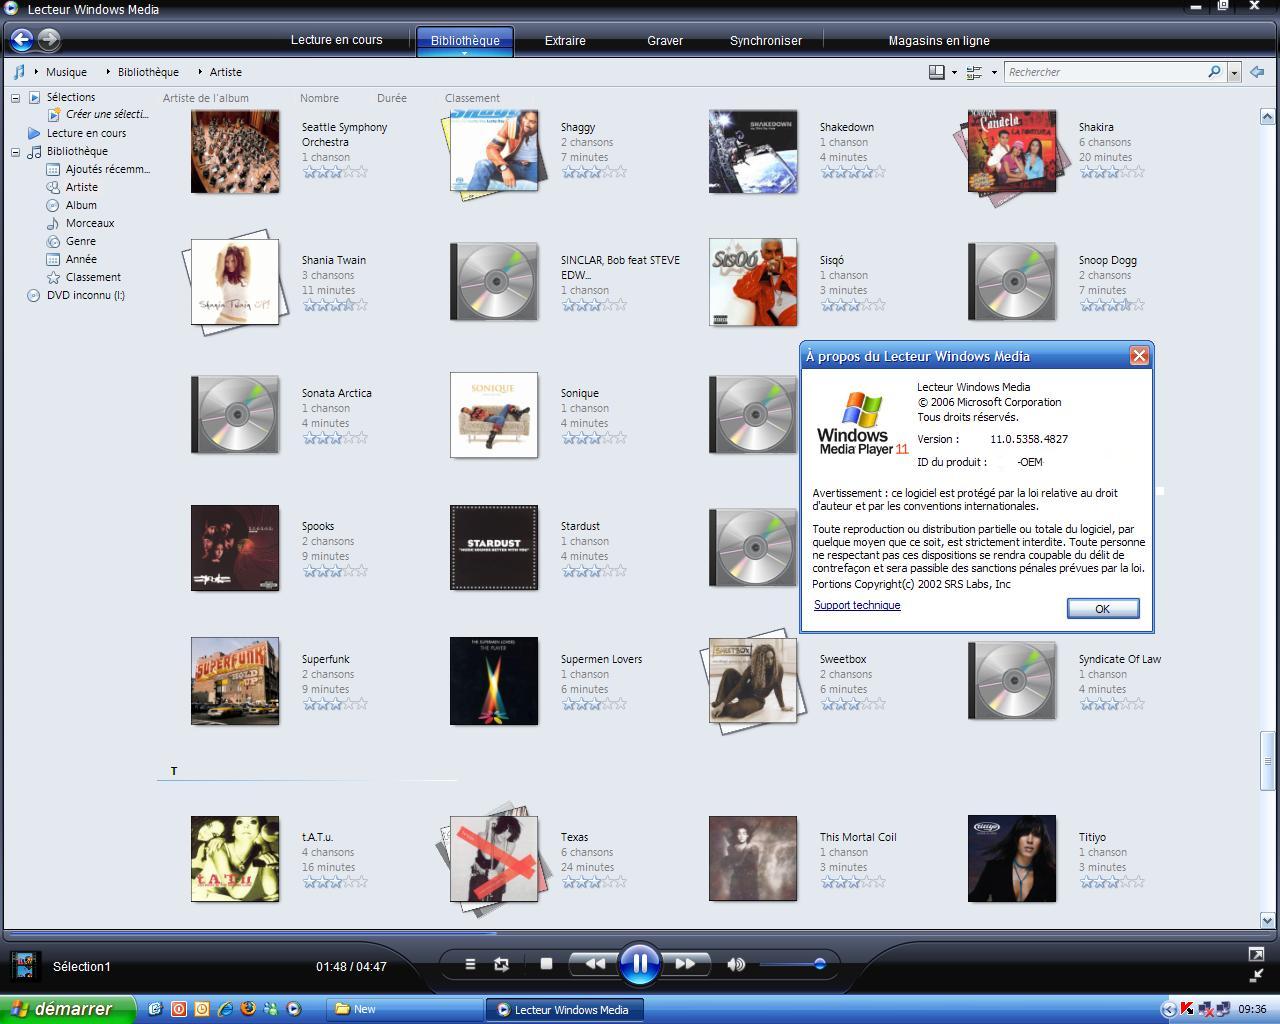Collapse the Bibliothèque tree node

(x=16, y=151)
